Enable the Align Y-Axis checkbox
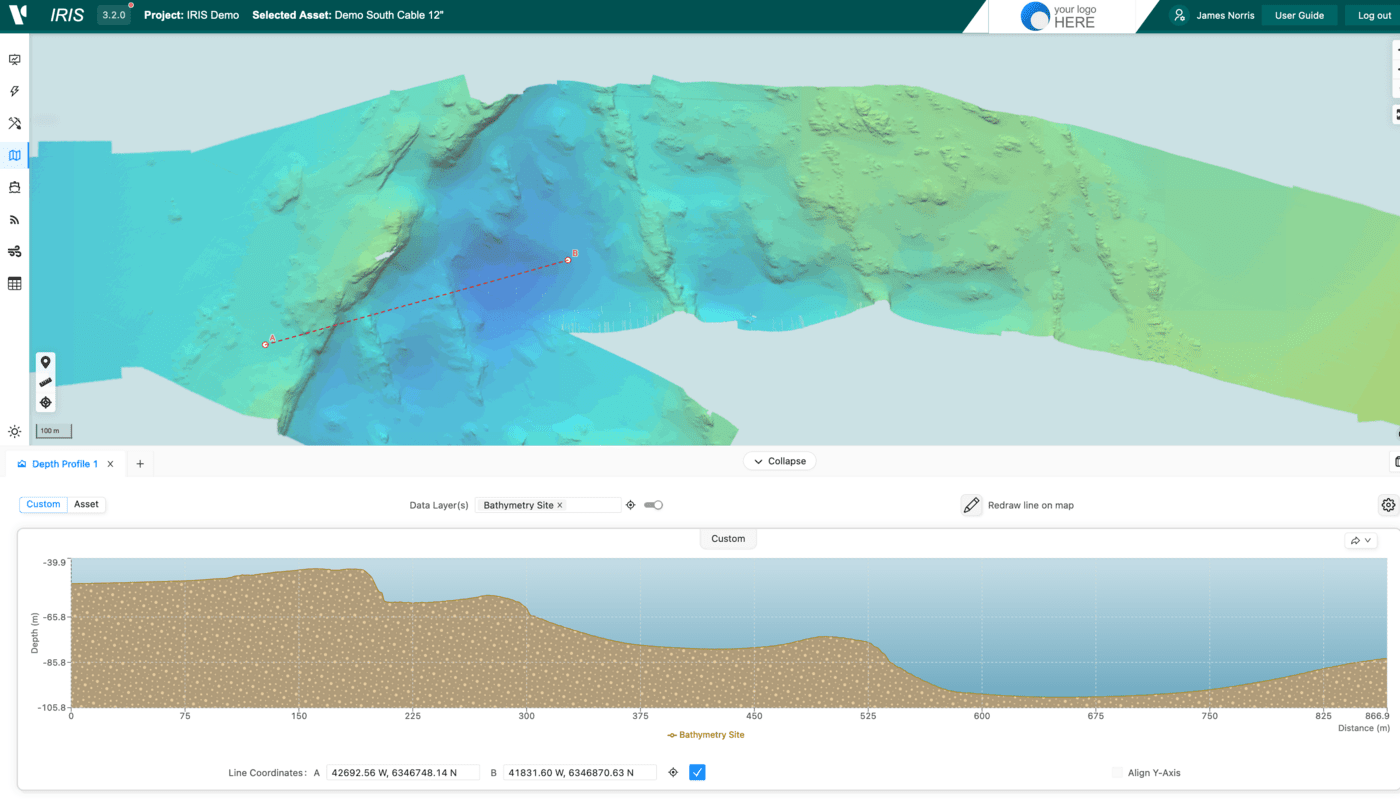 point(1117,773)
